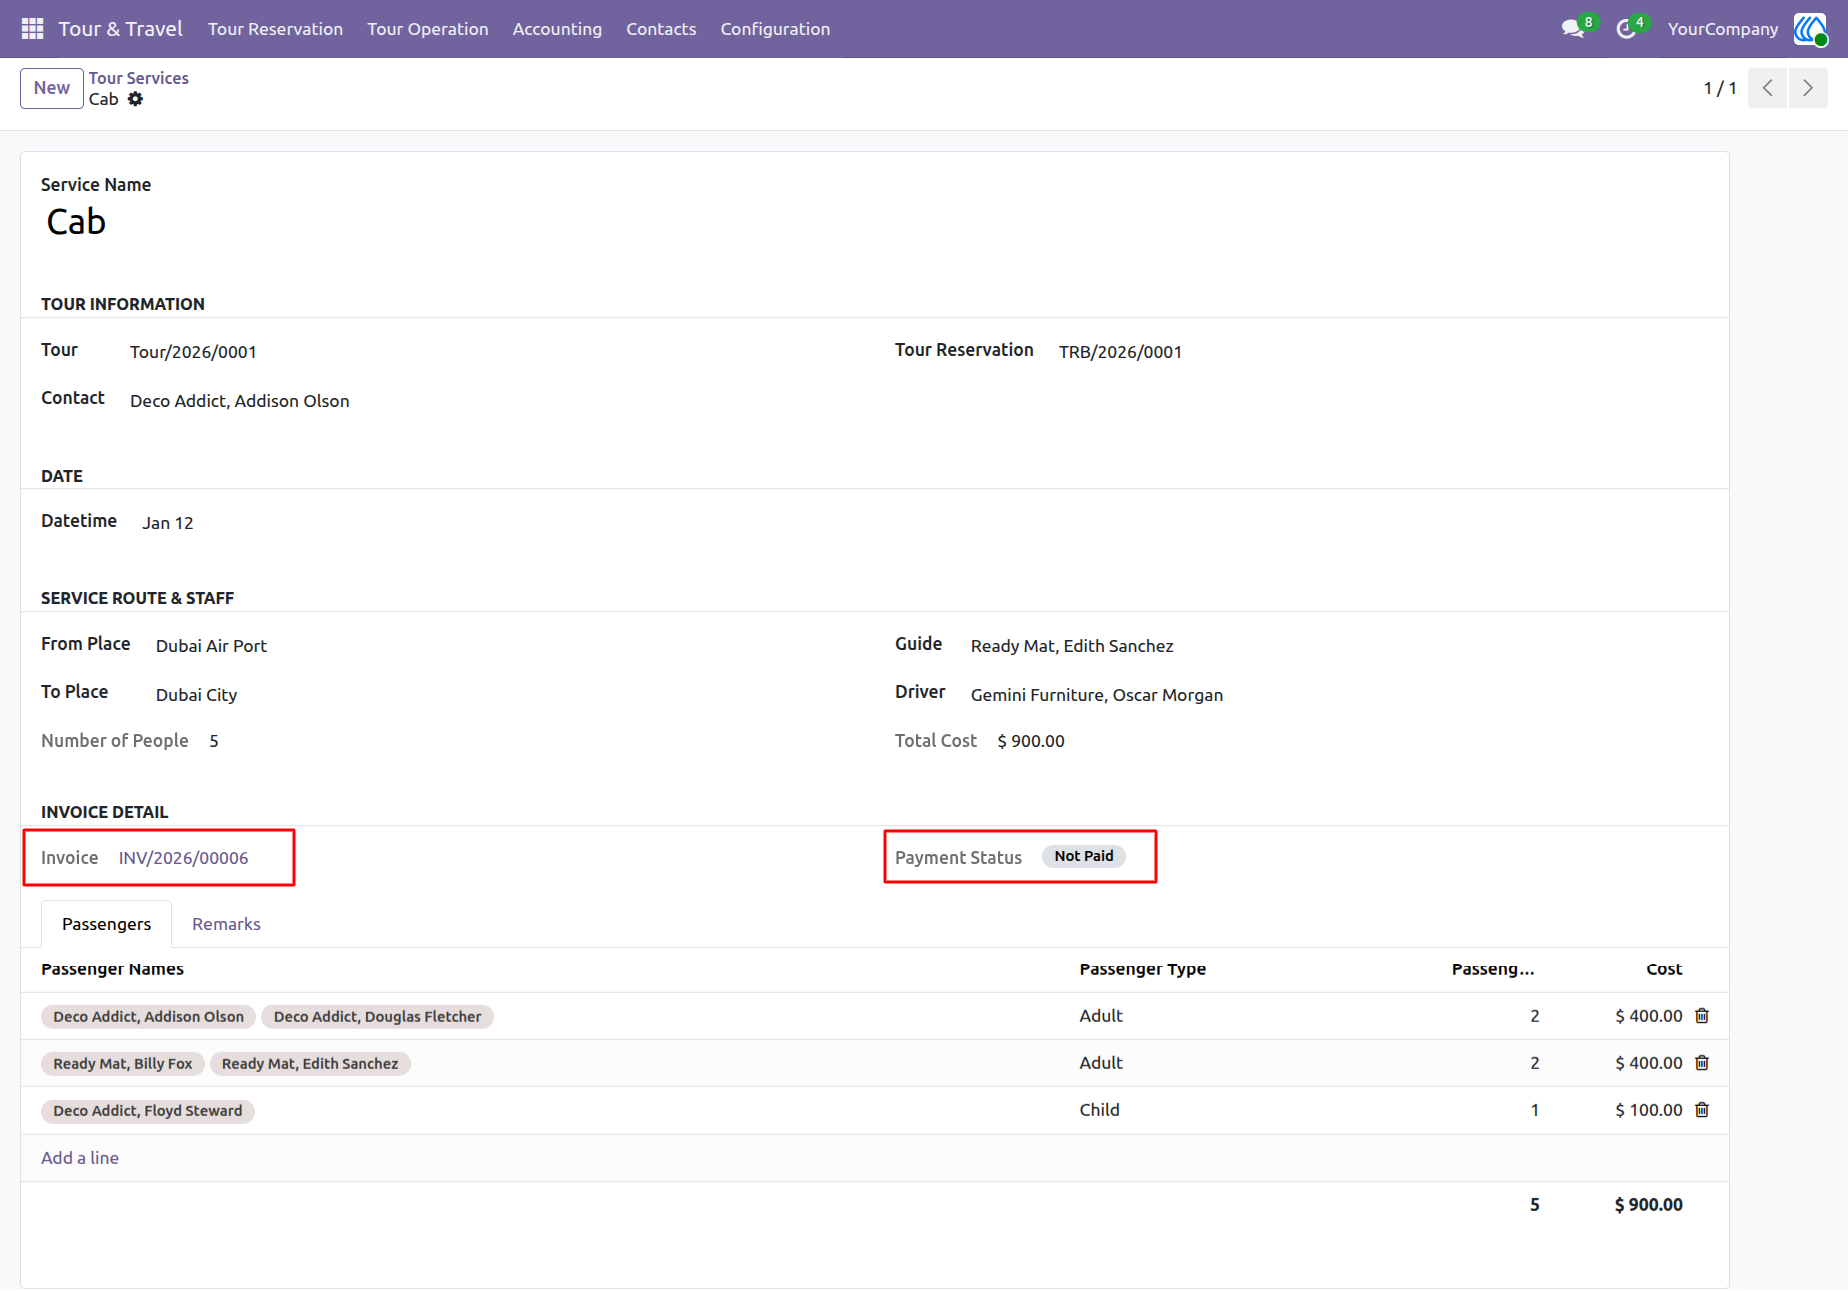Delete the Billy Fox passenger line
Viewport: 1848px width, 1291px height.
[x=1702, y=1063]
